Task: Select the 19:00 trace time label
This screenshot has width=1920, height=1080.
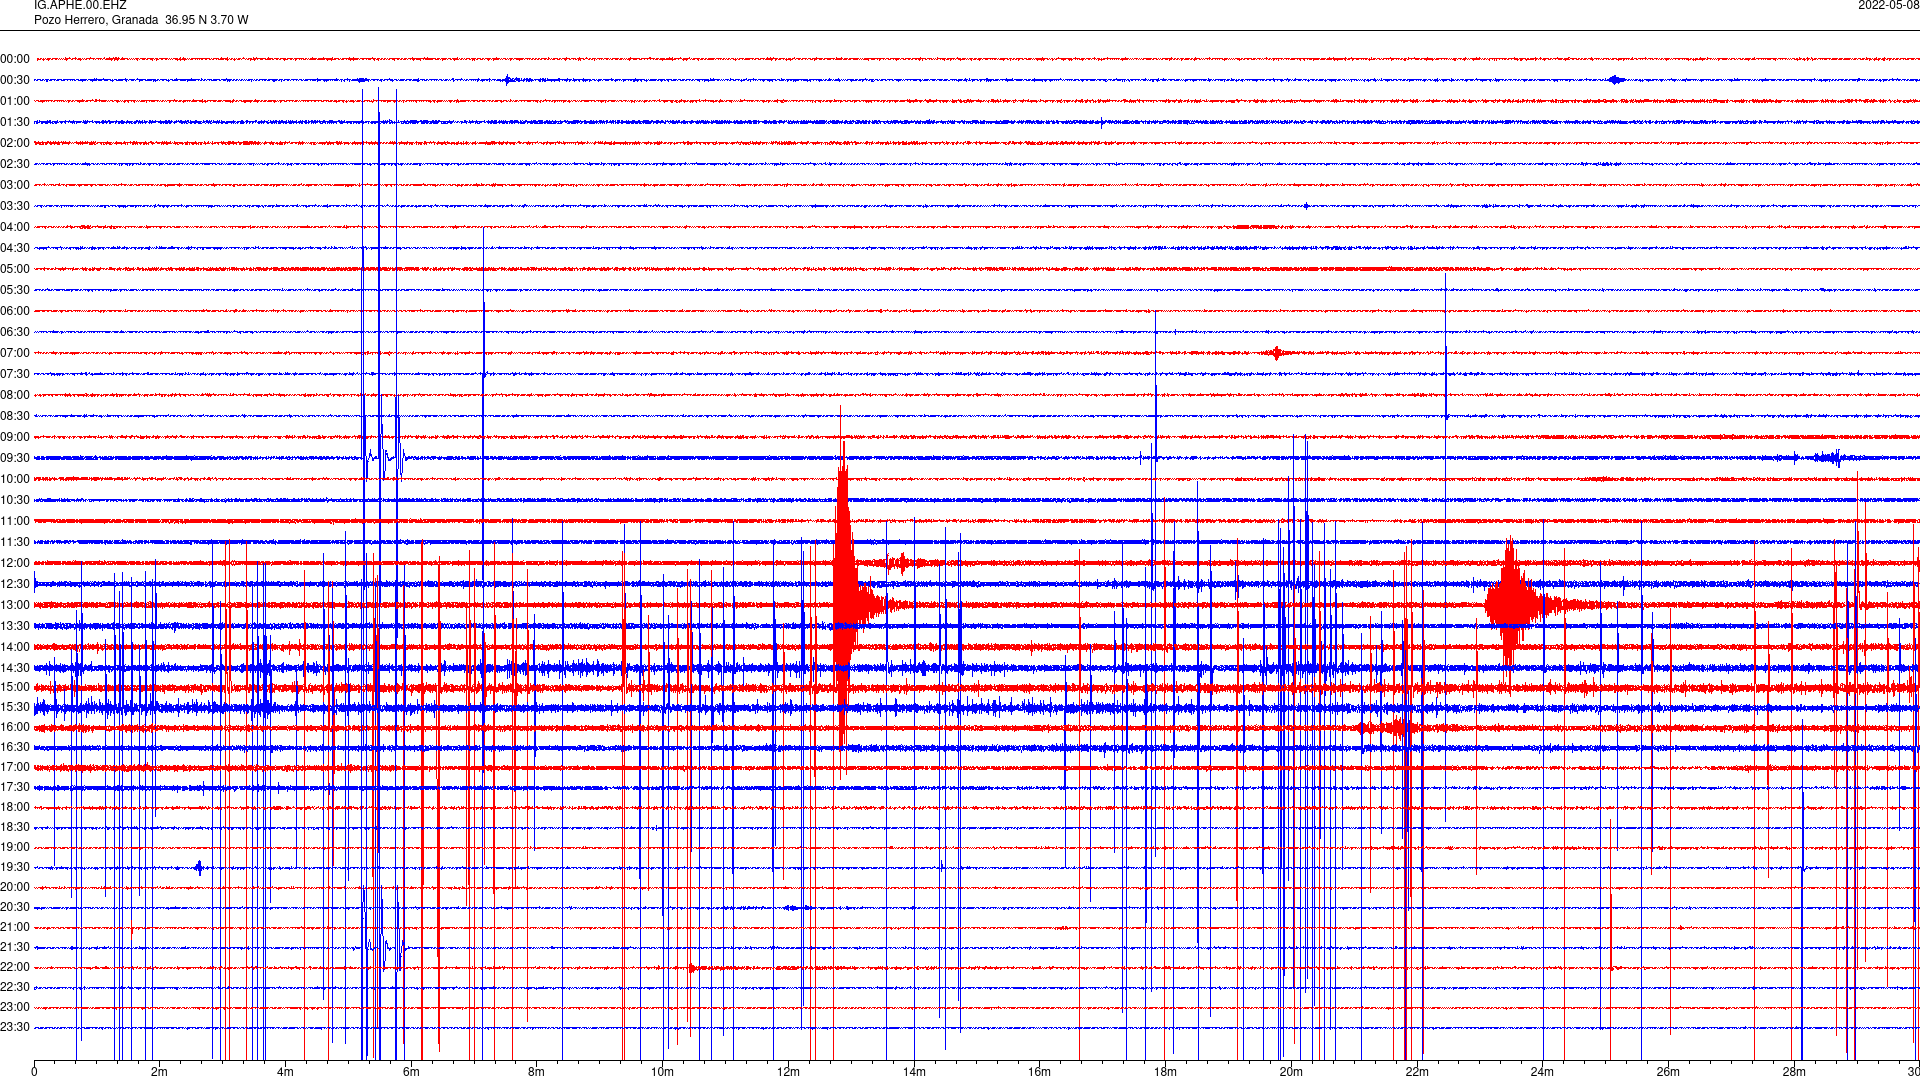Action: tap(15, 847)
